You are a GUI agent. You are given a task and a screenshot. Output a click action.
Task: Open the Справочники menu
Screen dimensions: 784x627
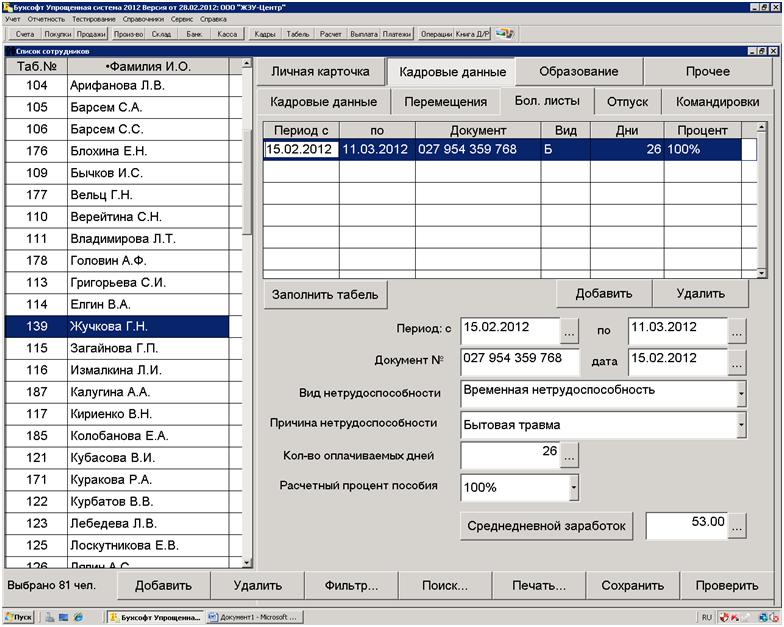click(x=144, y=19)
